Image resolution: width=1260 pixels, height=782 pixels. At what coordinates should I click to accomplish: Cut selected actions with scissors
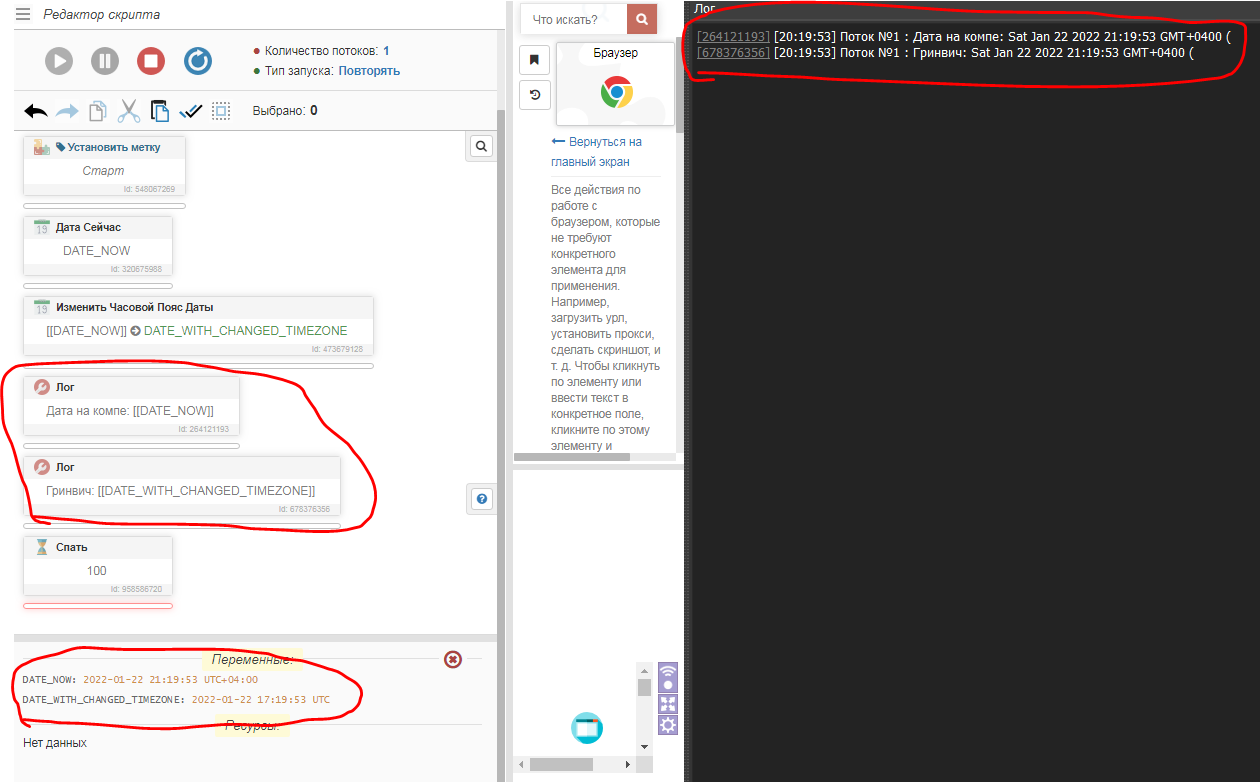click(129, 111)
